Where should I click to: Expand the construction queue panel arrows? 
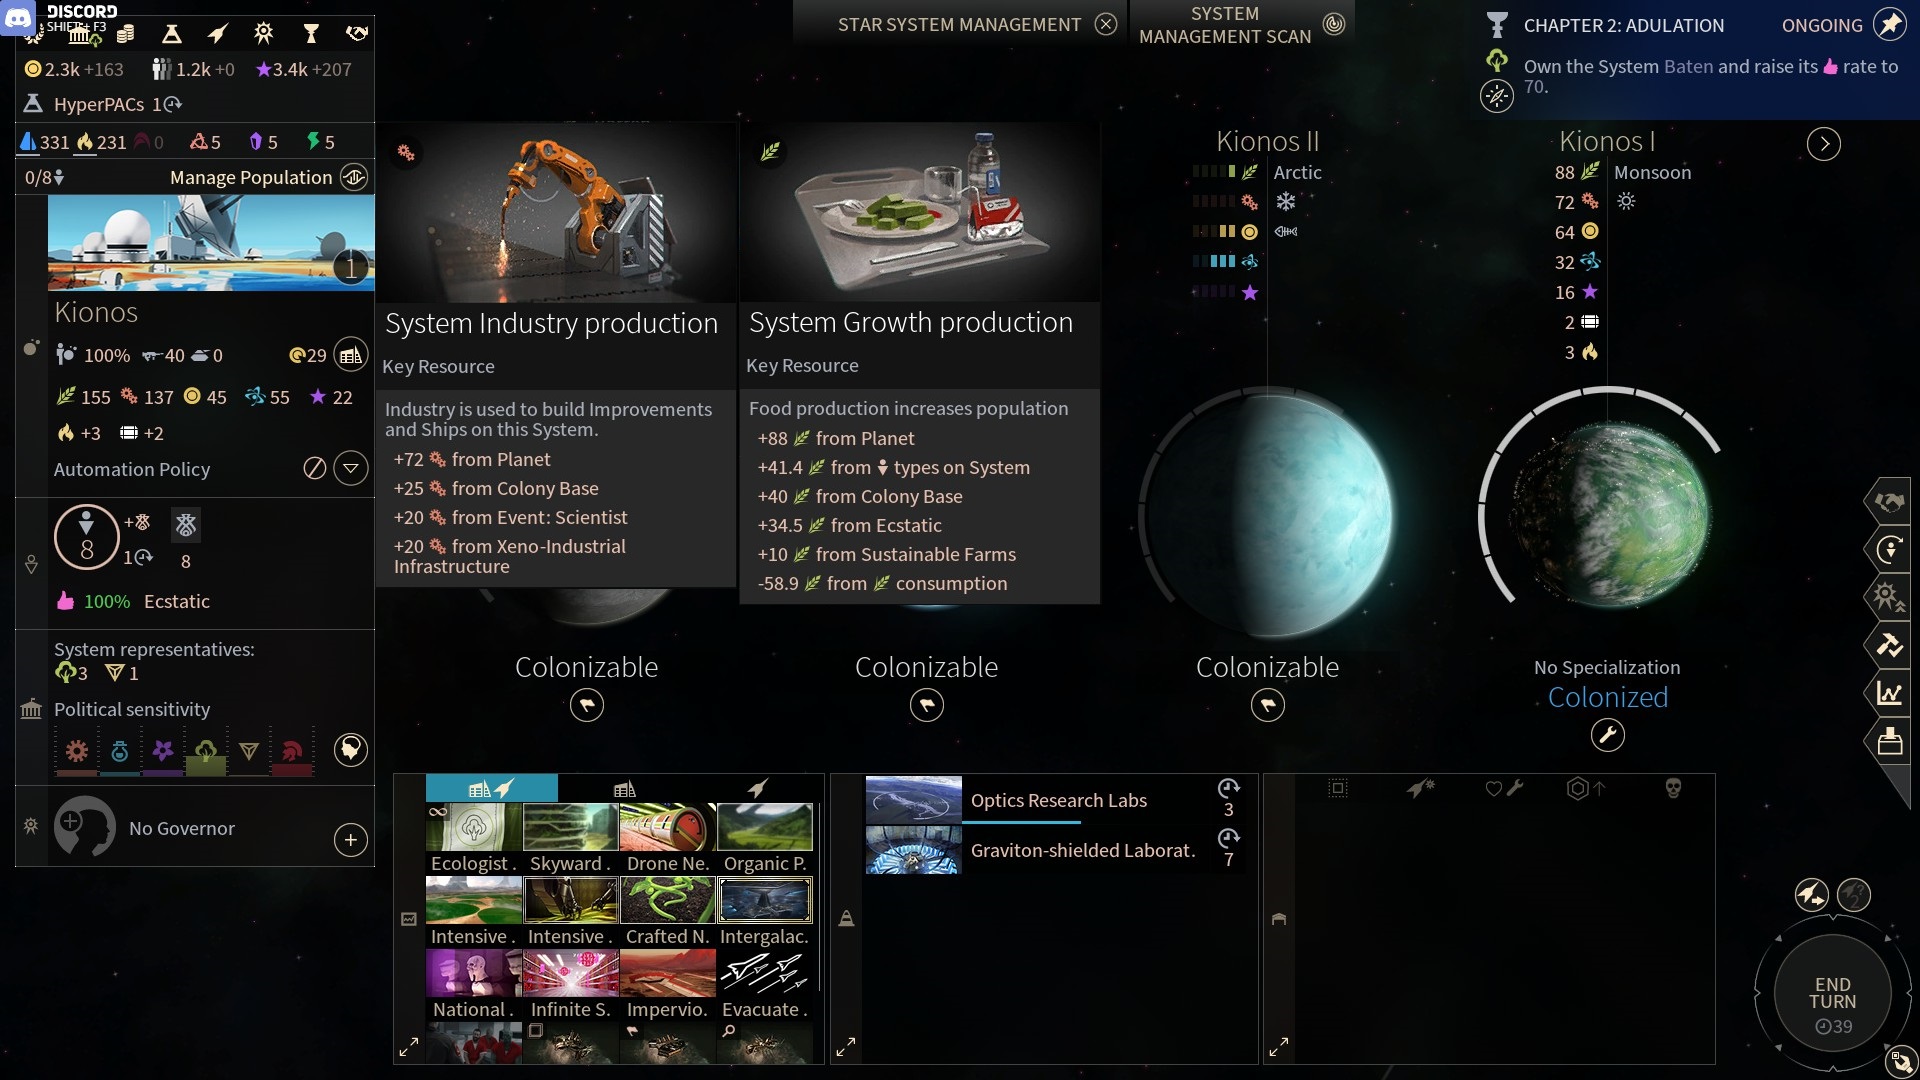coord(845,1047)
